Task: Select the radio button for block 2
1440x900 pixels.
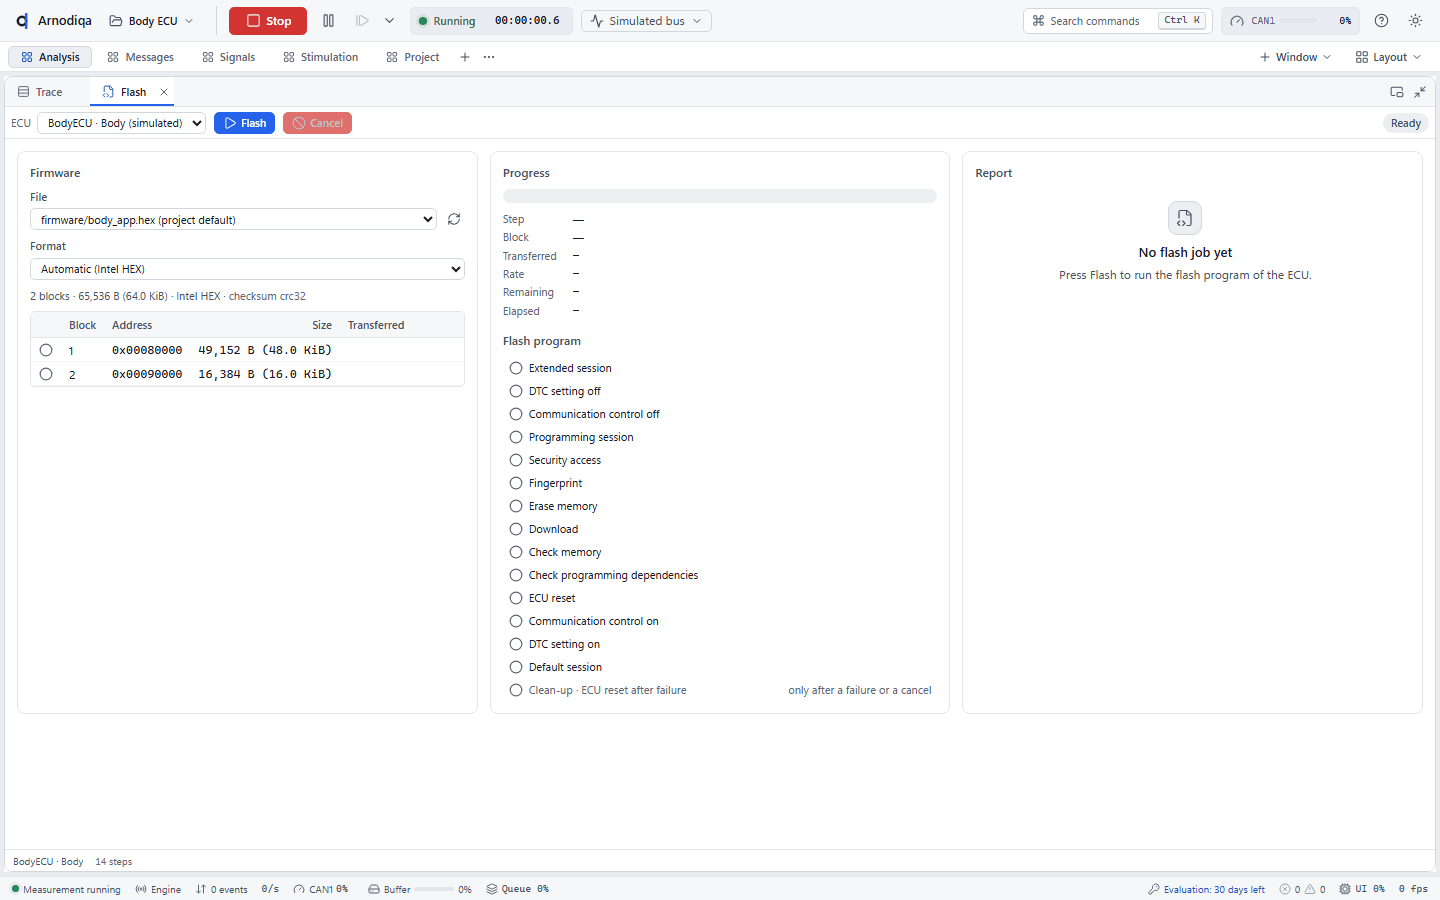Action: (x=46, y=374)
